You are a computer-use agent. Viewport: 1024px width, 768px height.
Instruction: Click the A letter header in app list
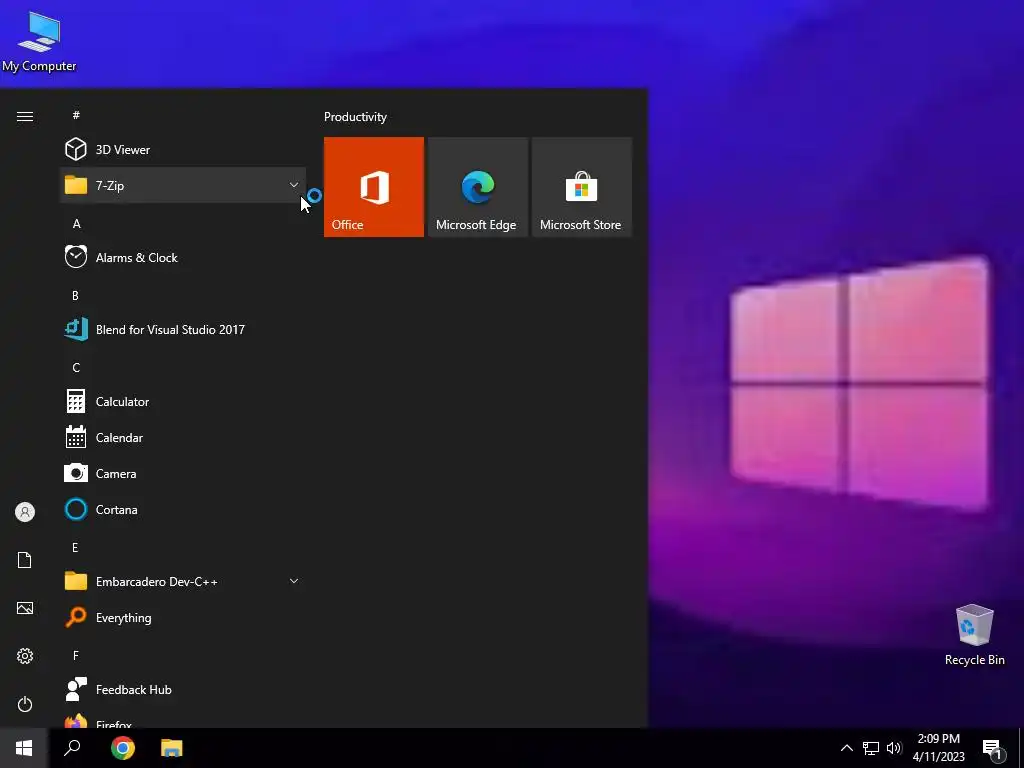point(76,223)
